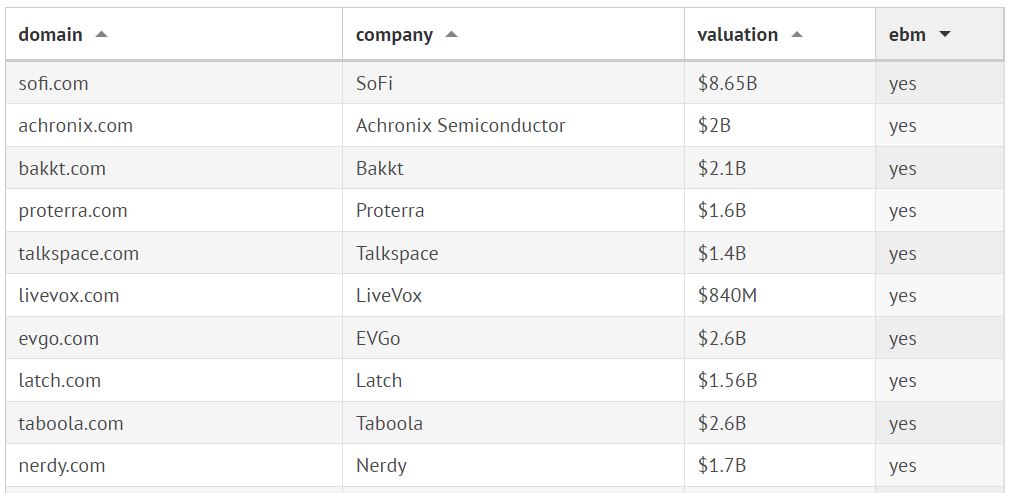This screenshot has width=1009, height=493.
Task: Sort table by the valuation column header
Action: coord(737,35)
